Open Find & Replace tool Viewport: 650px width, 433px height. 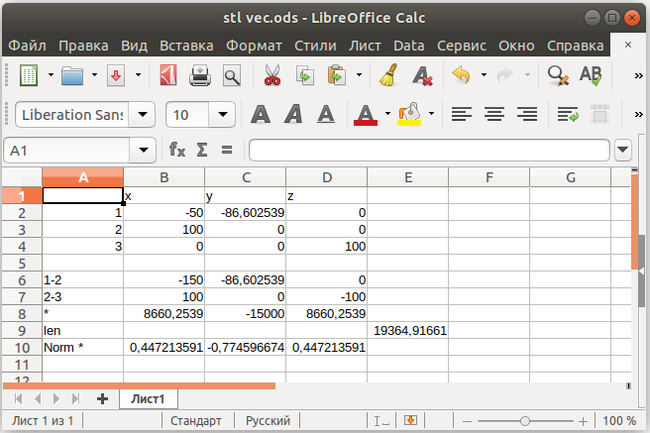556,76
